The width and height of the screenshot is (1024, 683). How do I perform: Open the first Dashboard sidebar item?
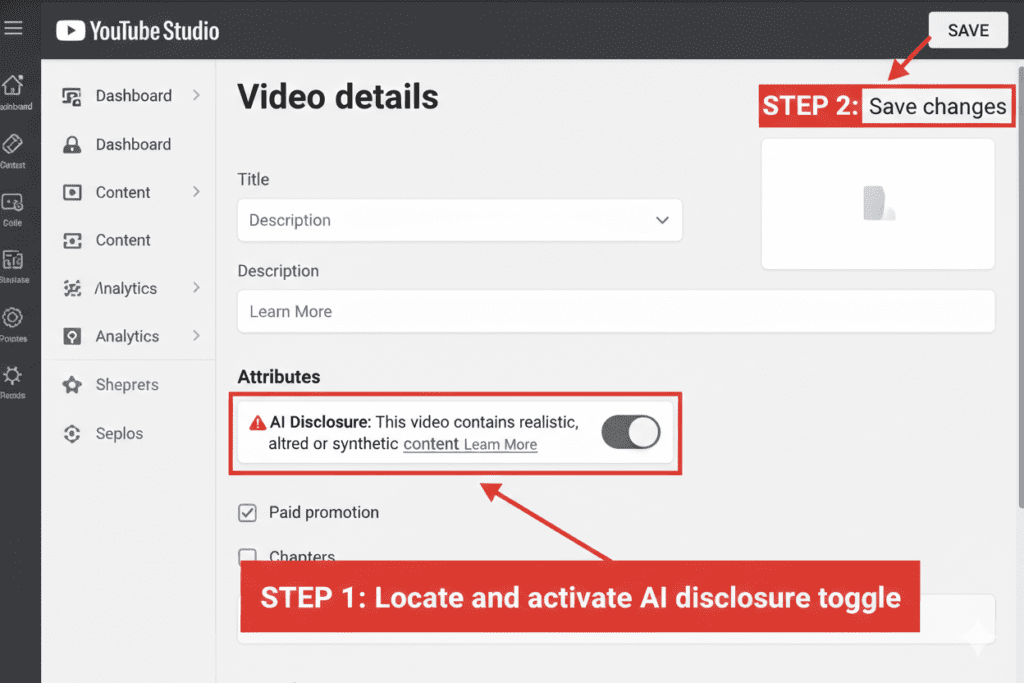pos(131,96)
